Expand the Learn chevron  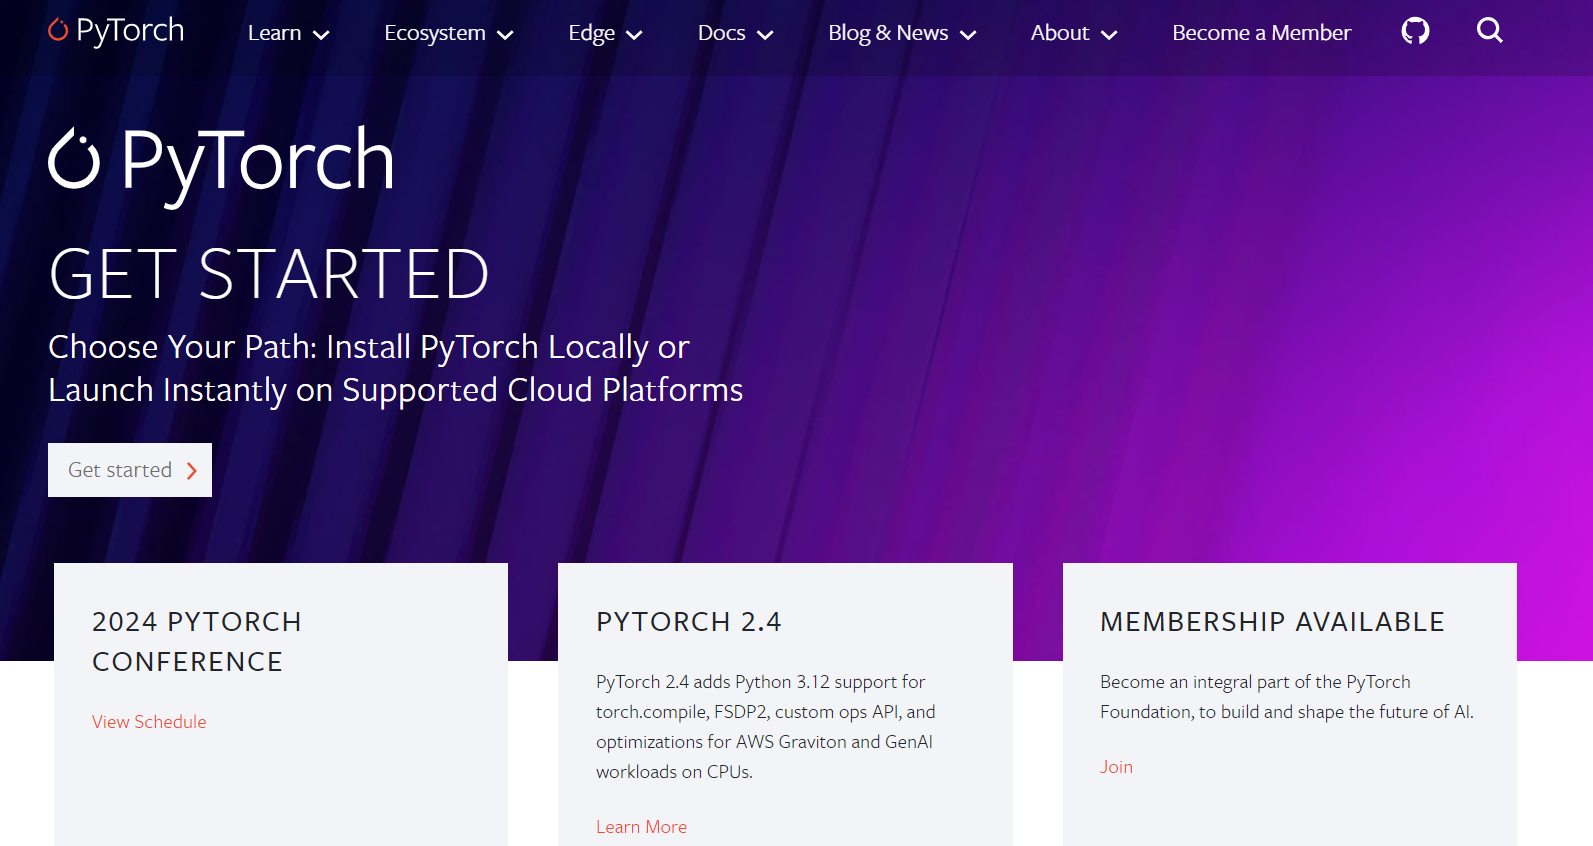tap(321, 35)
